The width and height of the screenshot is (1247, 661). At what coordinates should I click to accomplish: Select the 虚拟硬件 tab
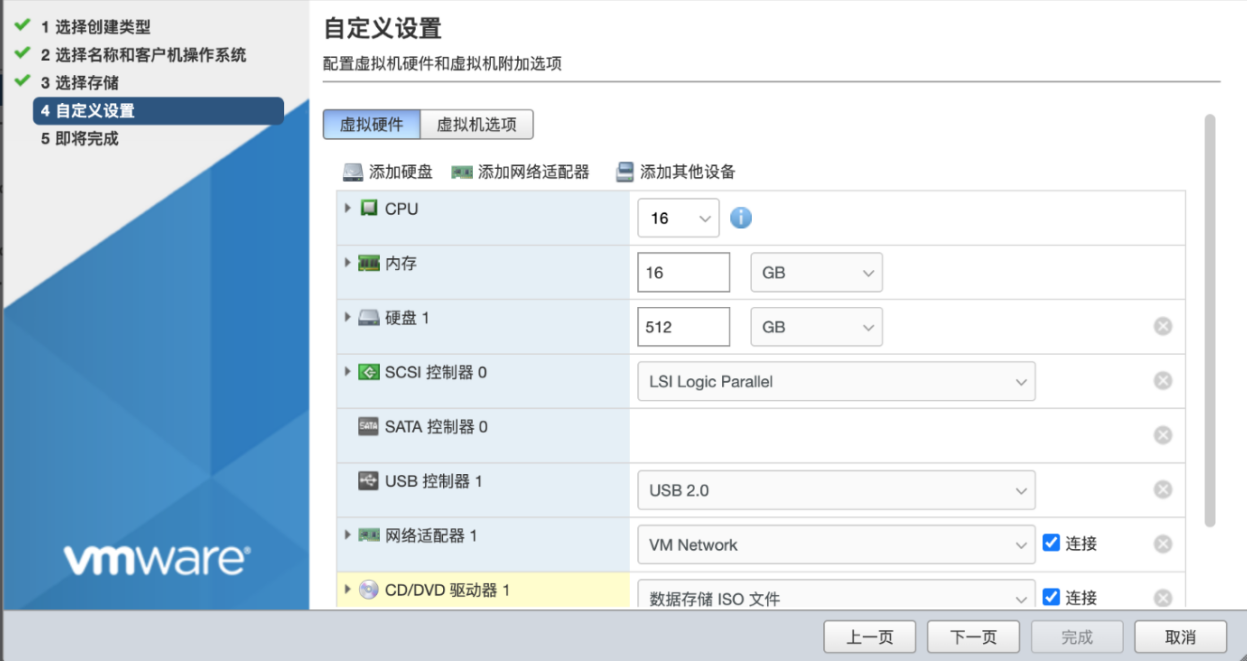pyautogui.click(x=372, y=125)
